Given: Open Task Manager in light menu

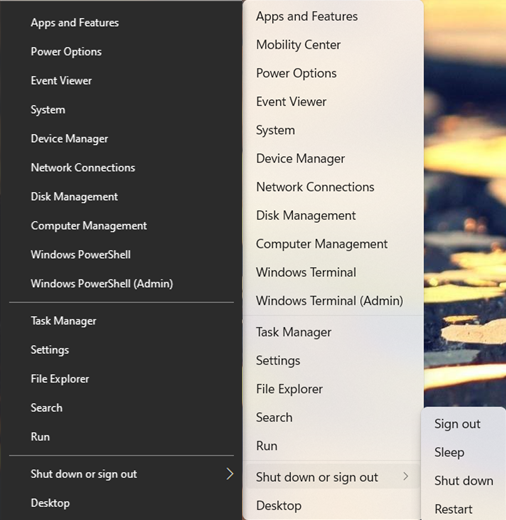Looking at the screenshot, I should (x=293, y=332).
